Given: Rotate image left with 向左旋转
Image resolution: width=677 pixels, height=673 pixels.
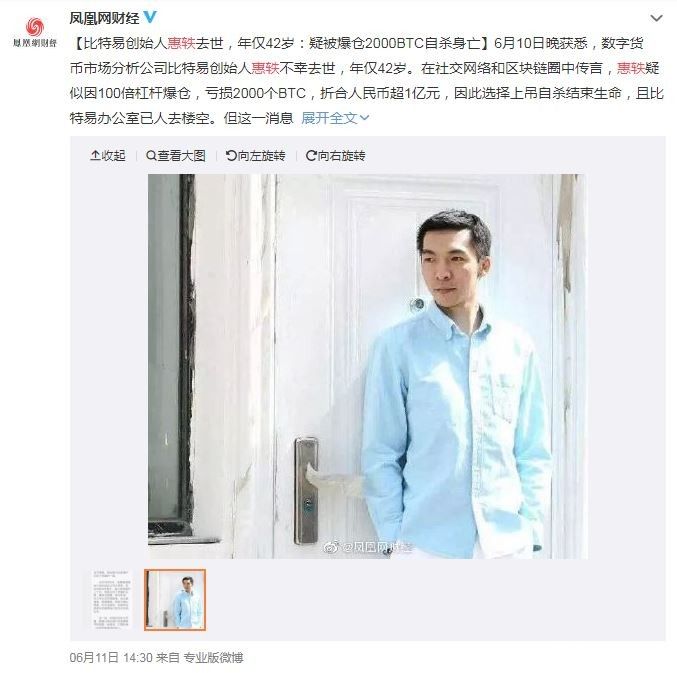Looking at the screenshot, I should pos(256,156).
